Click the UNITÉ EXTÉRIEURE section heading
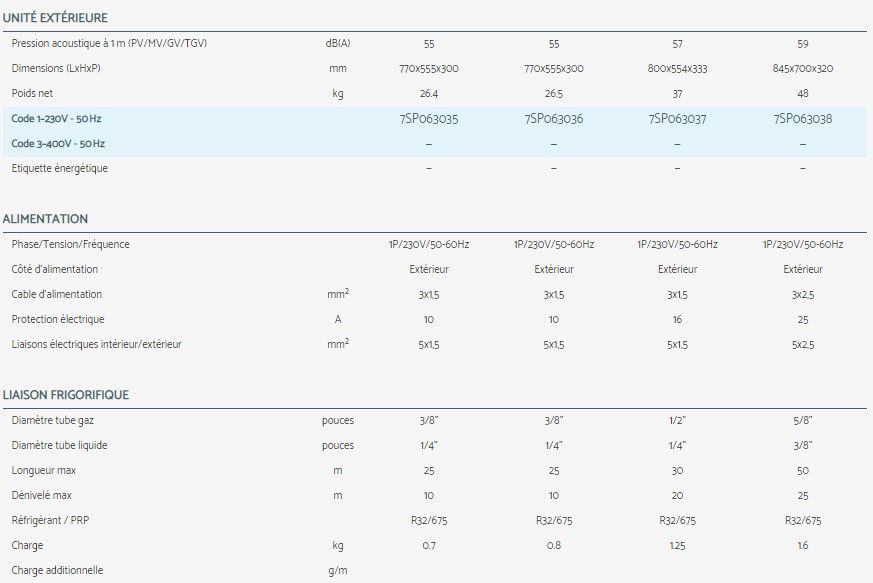 point(56,18)
